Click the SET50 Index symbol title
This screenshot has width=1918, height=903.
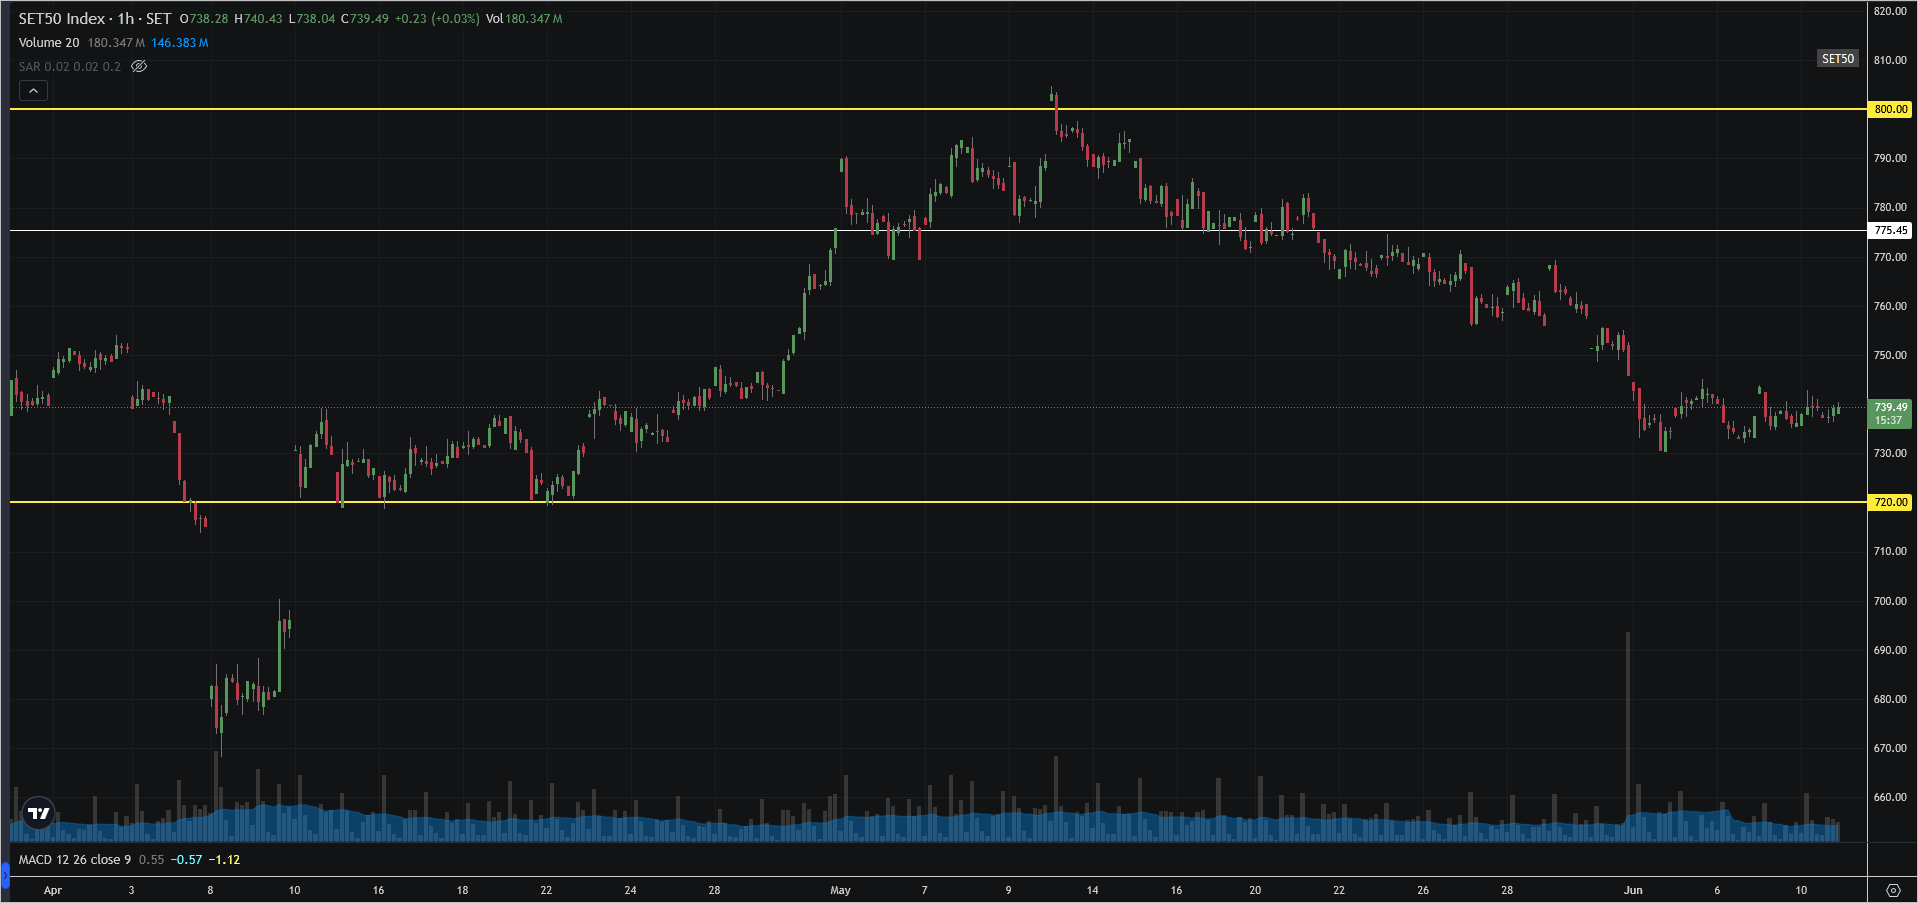[x=61, y=18]
